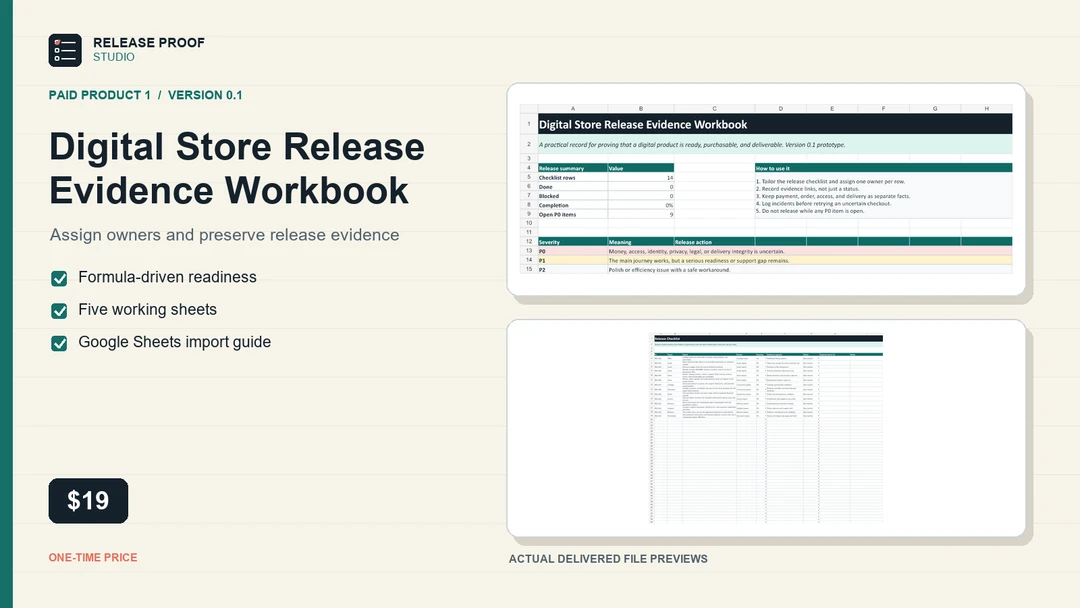Screen dimensions: 1080x608
Task: Click the 'PAID PRODUCT 1' label
Action: coord(99,95)
